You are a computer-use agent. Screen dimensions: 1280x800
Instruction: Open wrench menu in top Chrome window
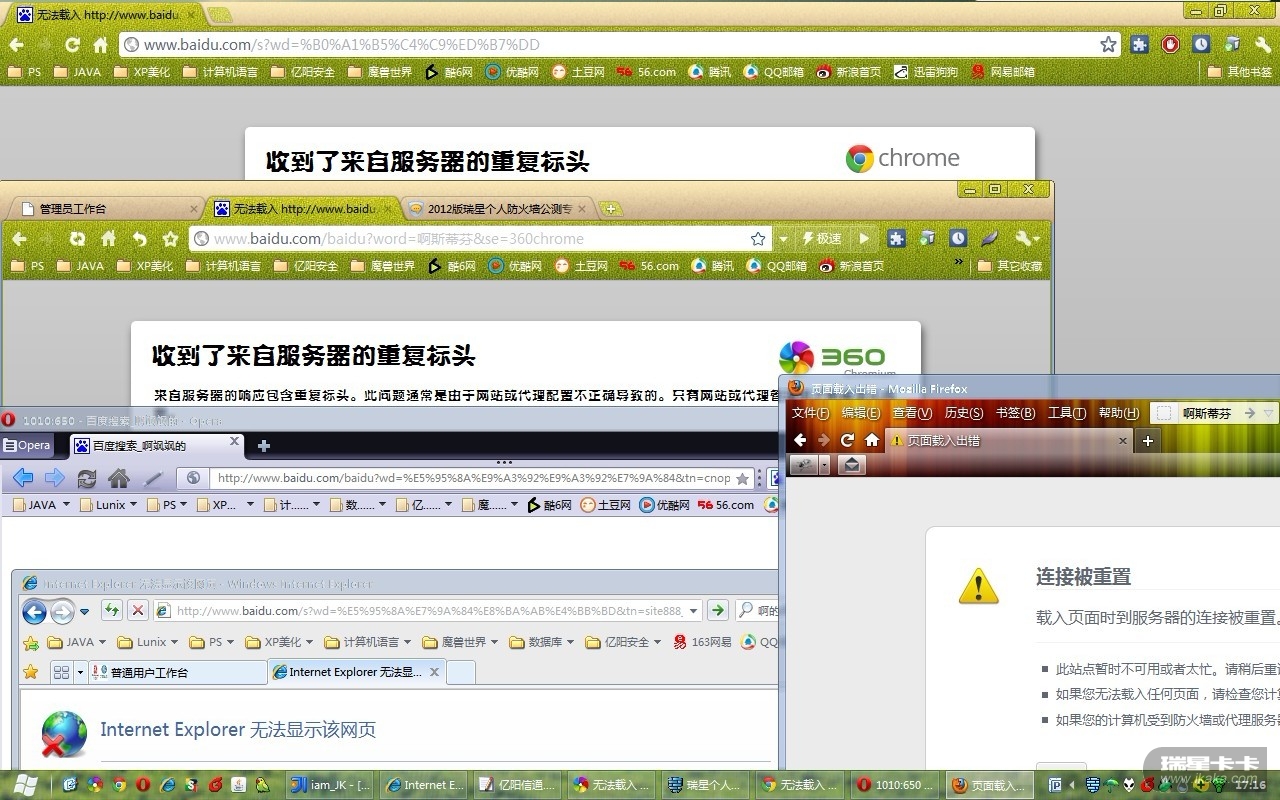point(1263,45)
